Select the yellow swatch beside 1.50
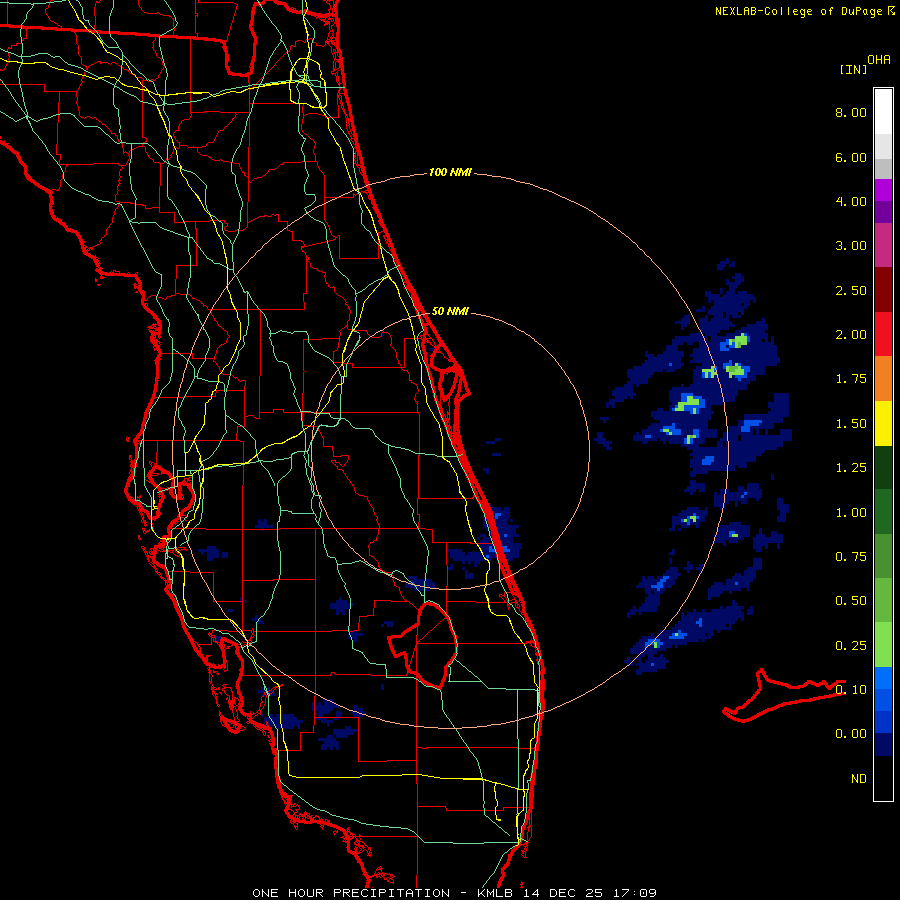This screenshot has width=900, height=900. click(x=883, y=423)
